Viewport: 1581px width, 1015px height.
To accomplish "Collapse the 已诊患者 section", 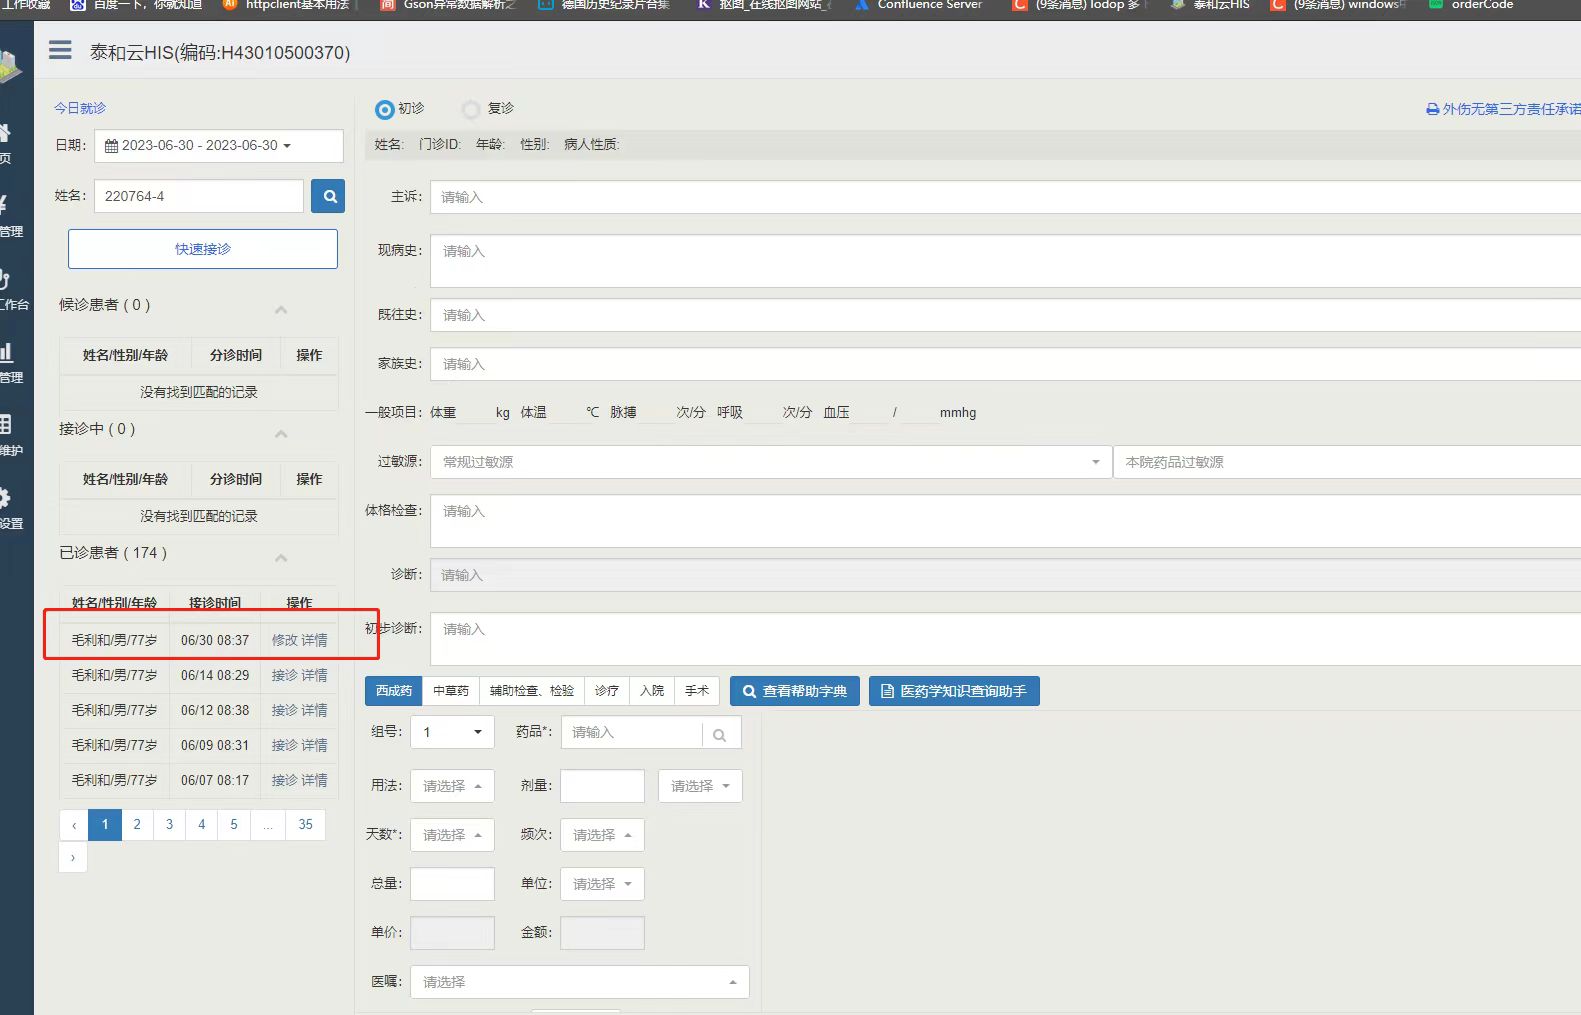I will click(281, 558).
